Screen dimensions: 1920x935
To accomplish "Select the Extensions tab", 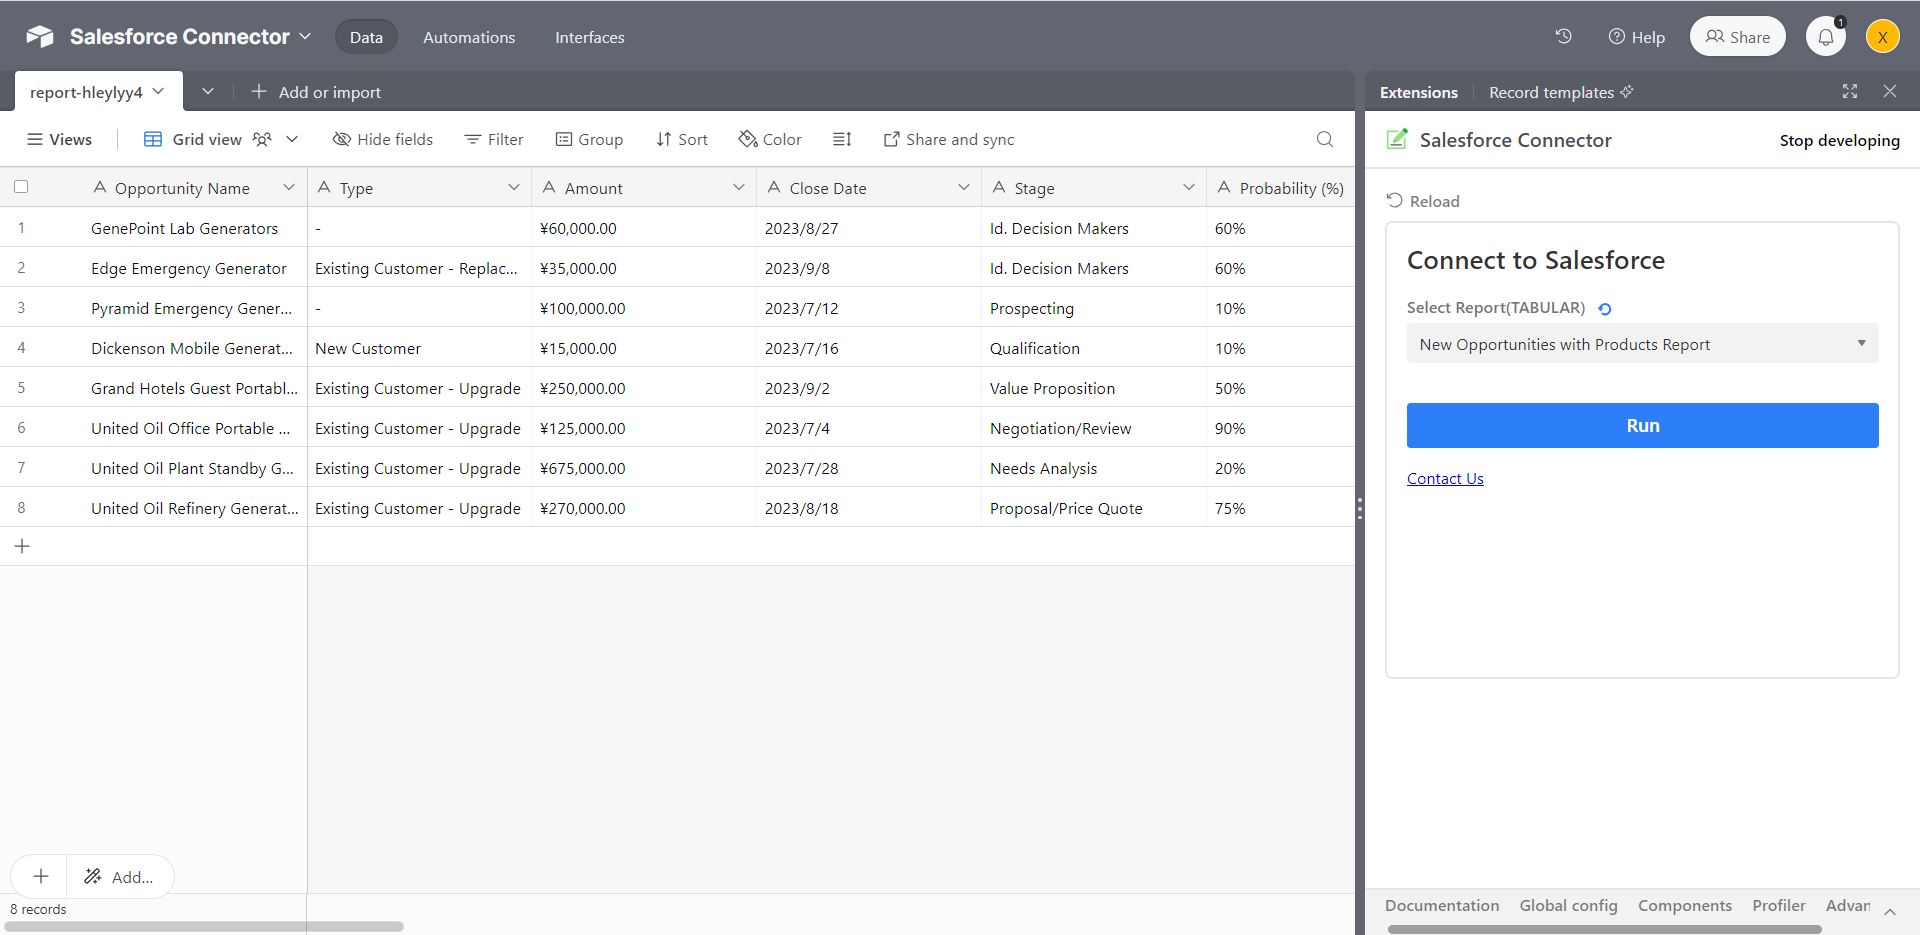I will click(x=1419, y=92).
